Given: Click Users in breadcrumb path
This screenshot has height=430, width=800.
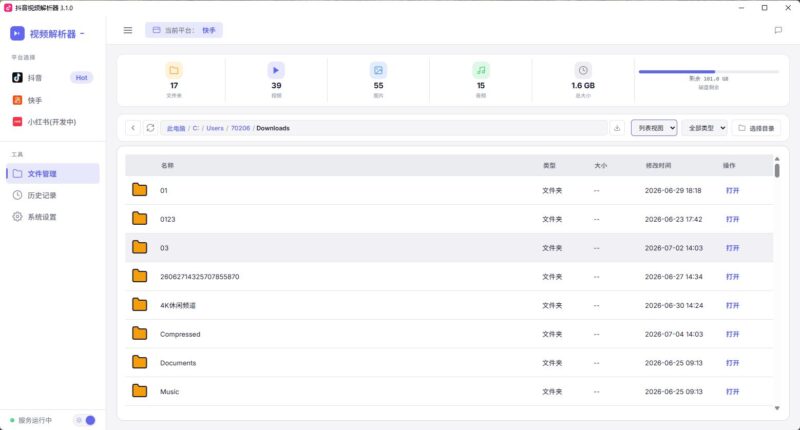Looking at the screenshot, I should 215,128.
